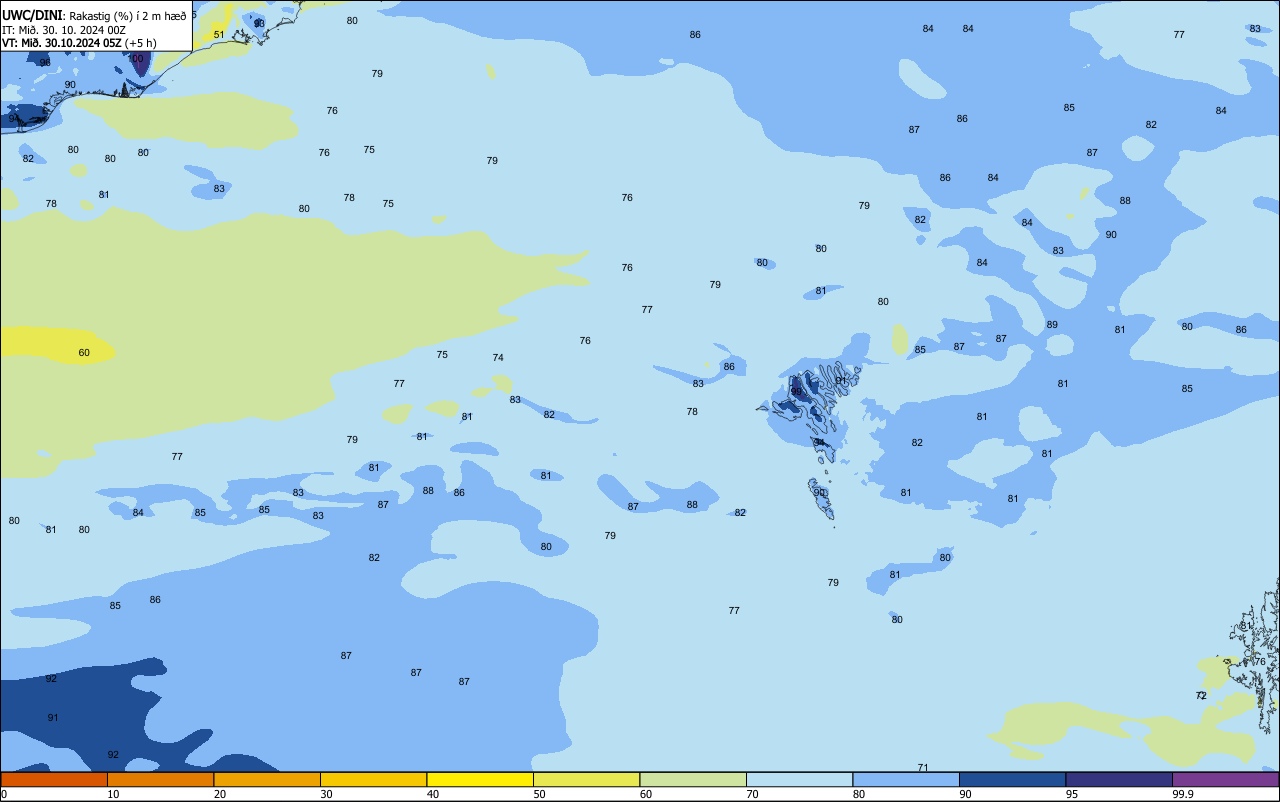Screen dimensions: 1280x802
Task: Click the '99.9' tick label on the legend
Action: 1183,794
